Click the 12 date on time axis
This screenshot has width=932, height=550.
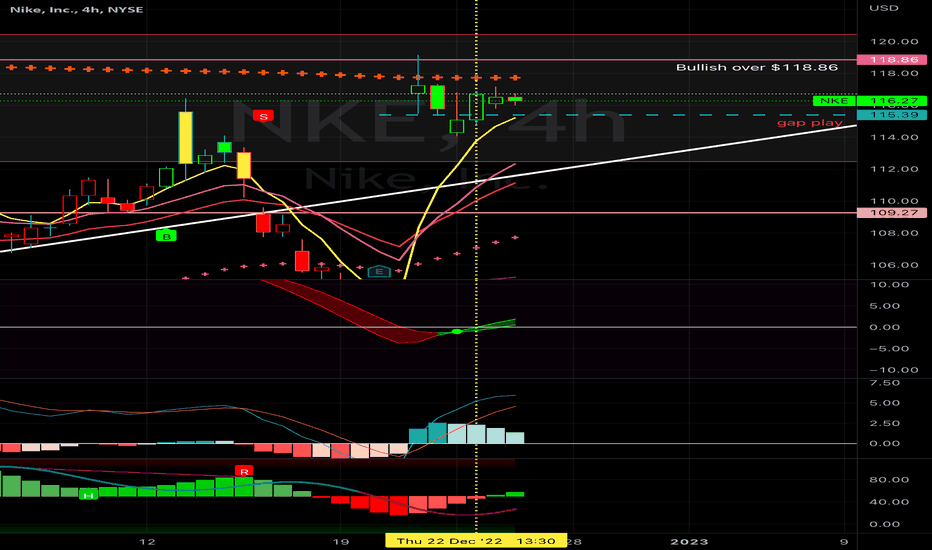tap(147, 542)
